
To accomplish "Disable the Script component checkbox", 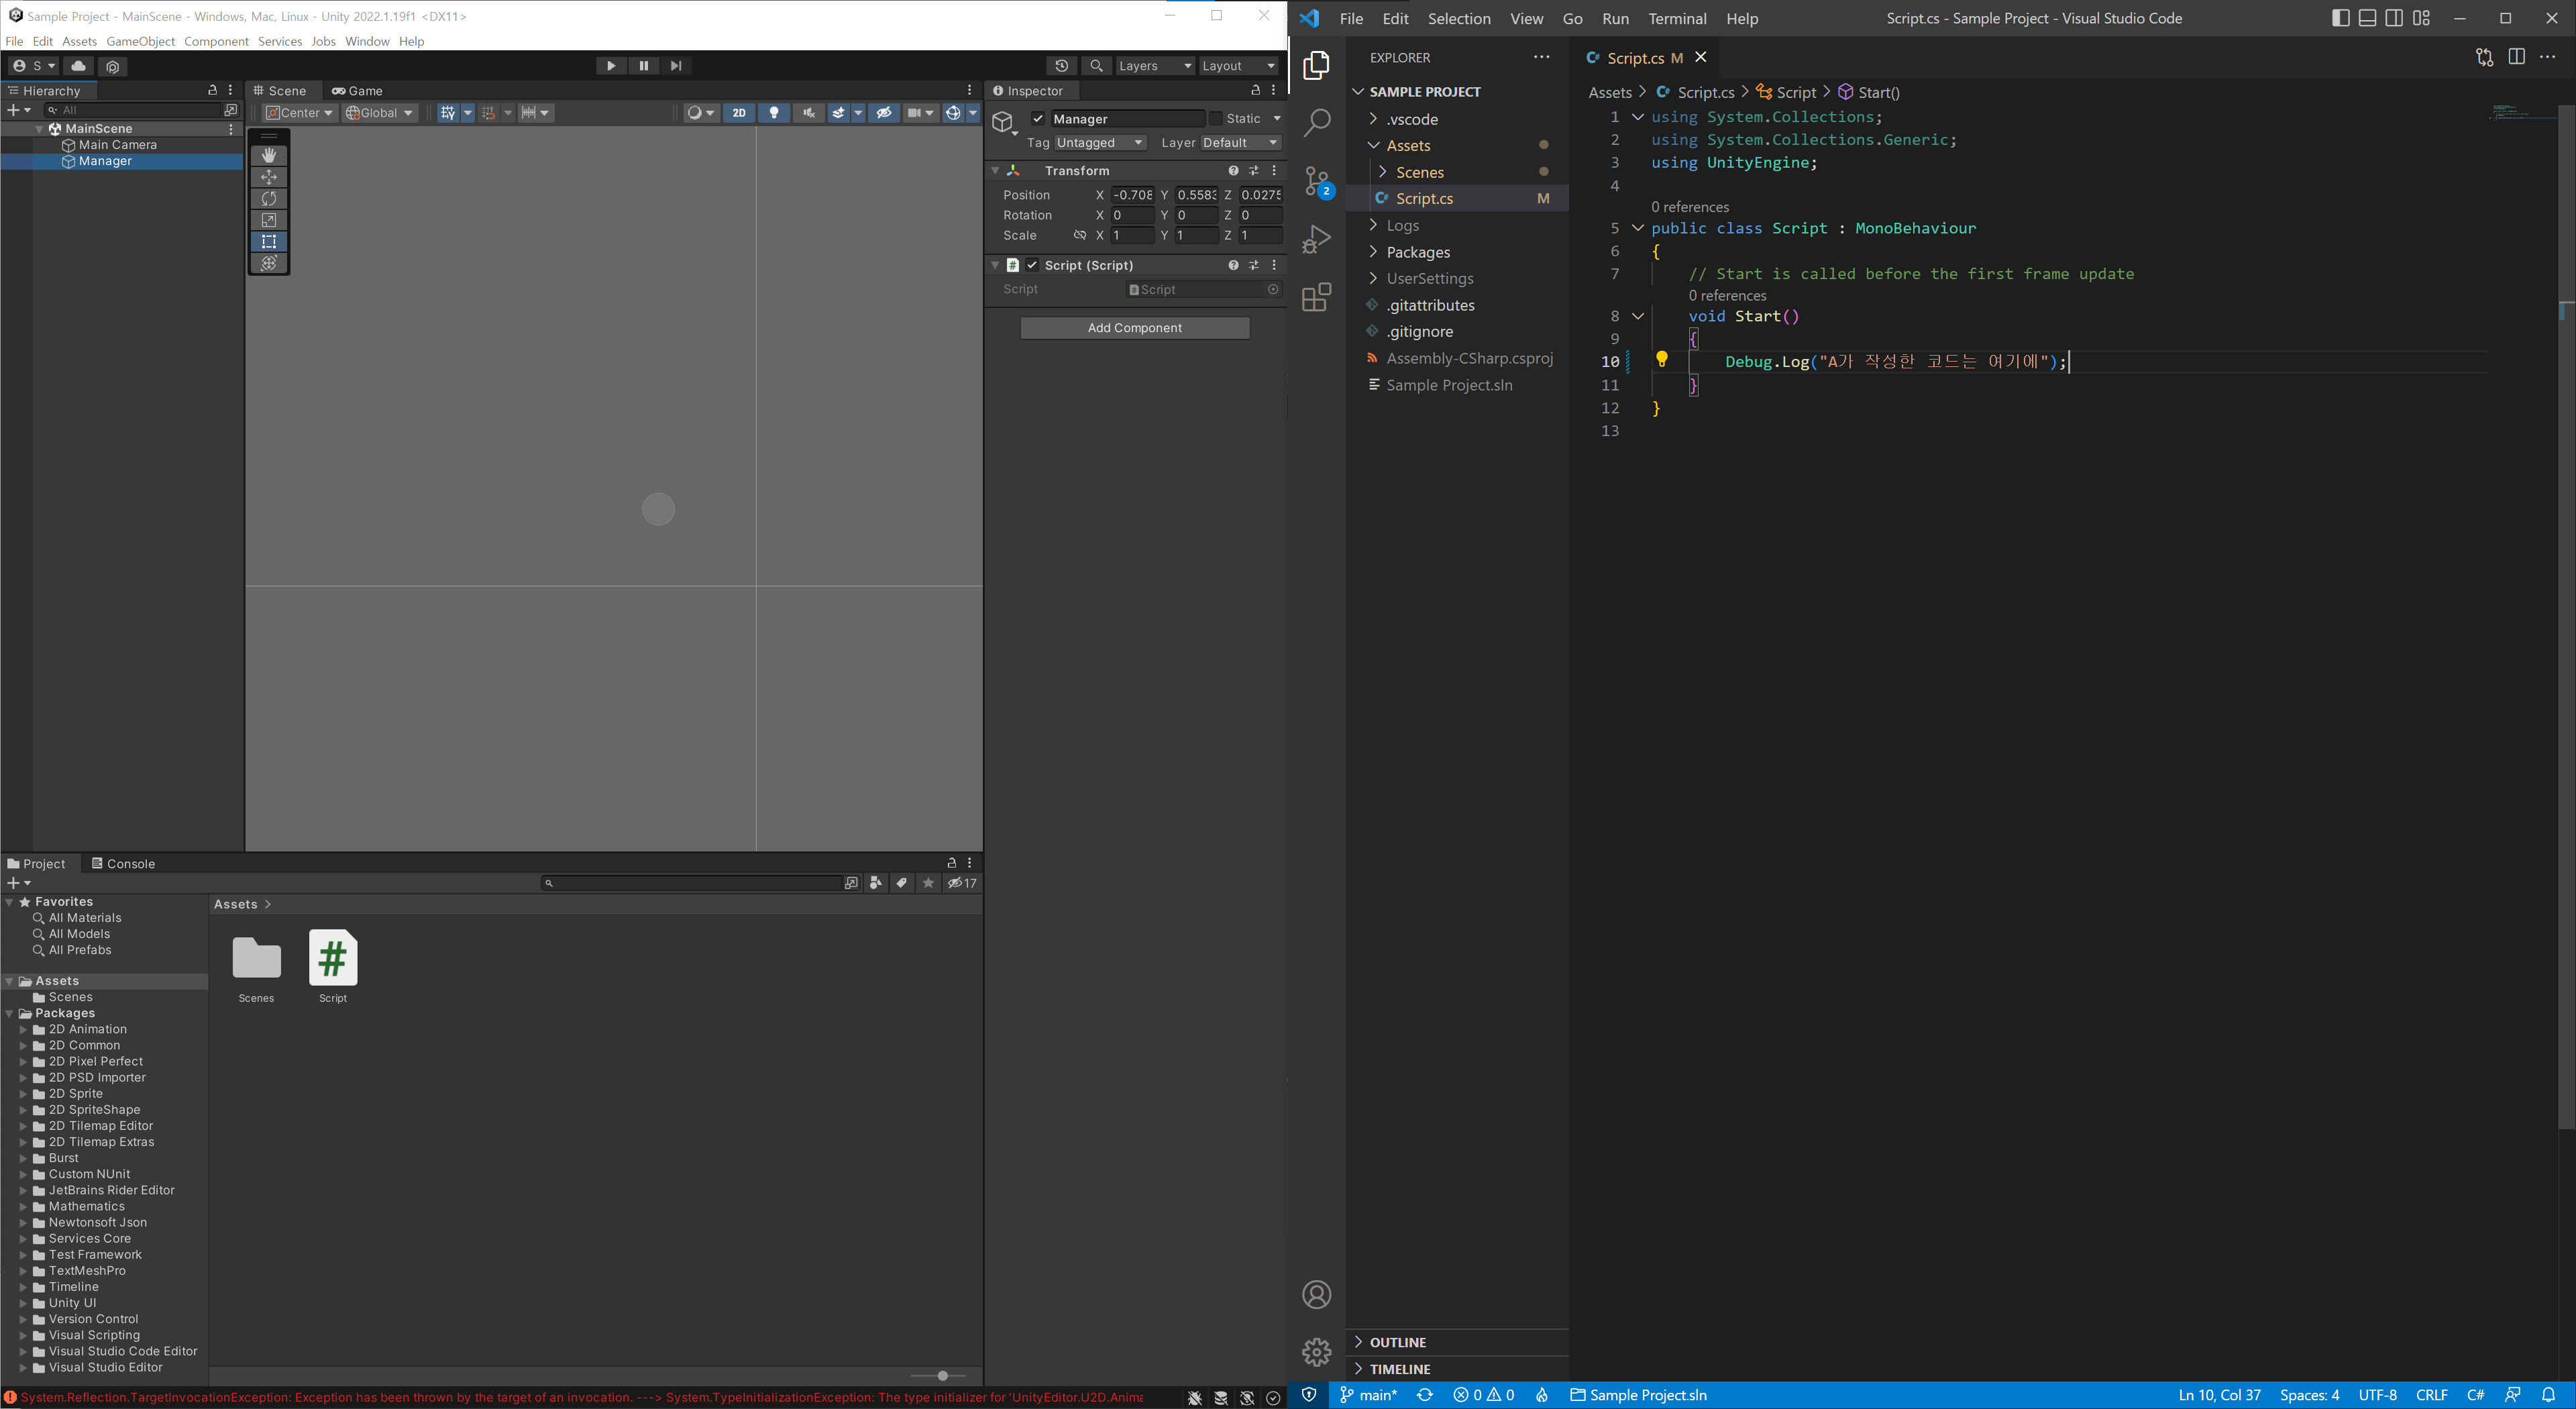I will tap(1032, 265).
